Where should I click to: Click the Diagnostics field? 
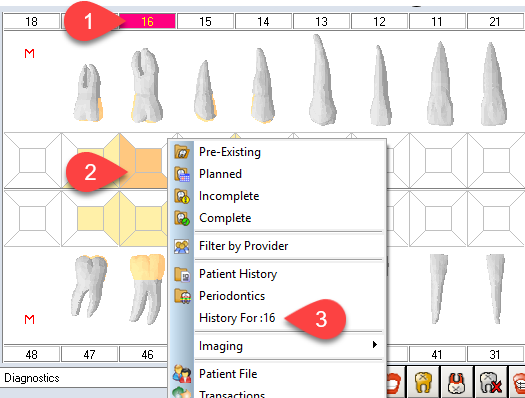pyautogui.click(x=84, y=378)
